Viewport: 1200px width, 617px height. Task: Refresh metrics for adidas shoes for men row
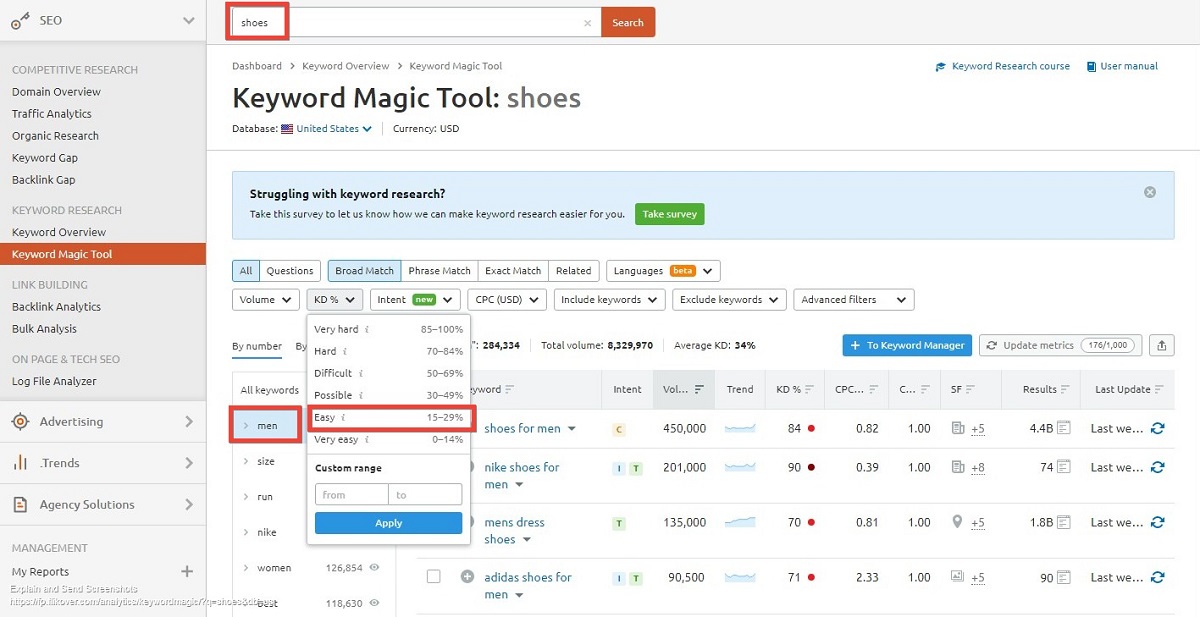pos(1158,577)
